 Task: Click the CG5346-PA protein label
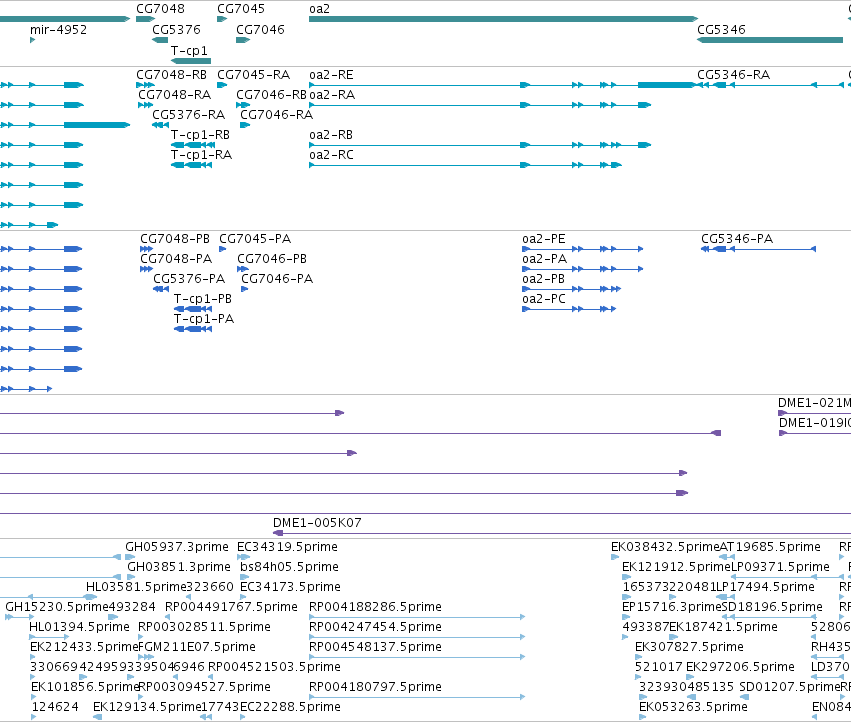point(737,239)
